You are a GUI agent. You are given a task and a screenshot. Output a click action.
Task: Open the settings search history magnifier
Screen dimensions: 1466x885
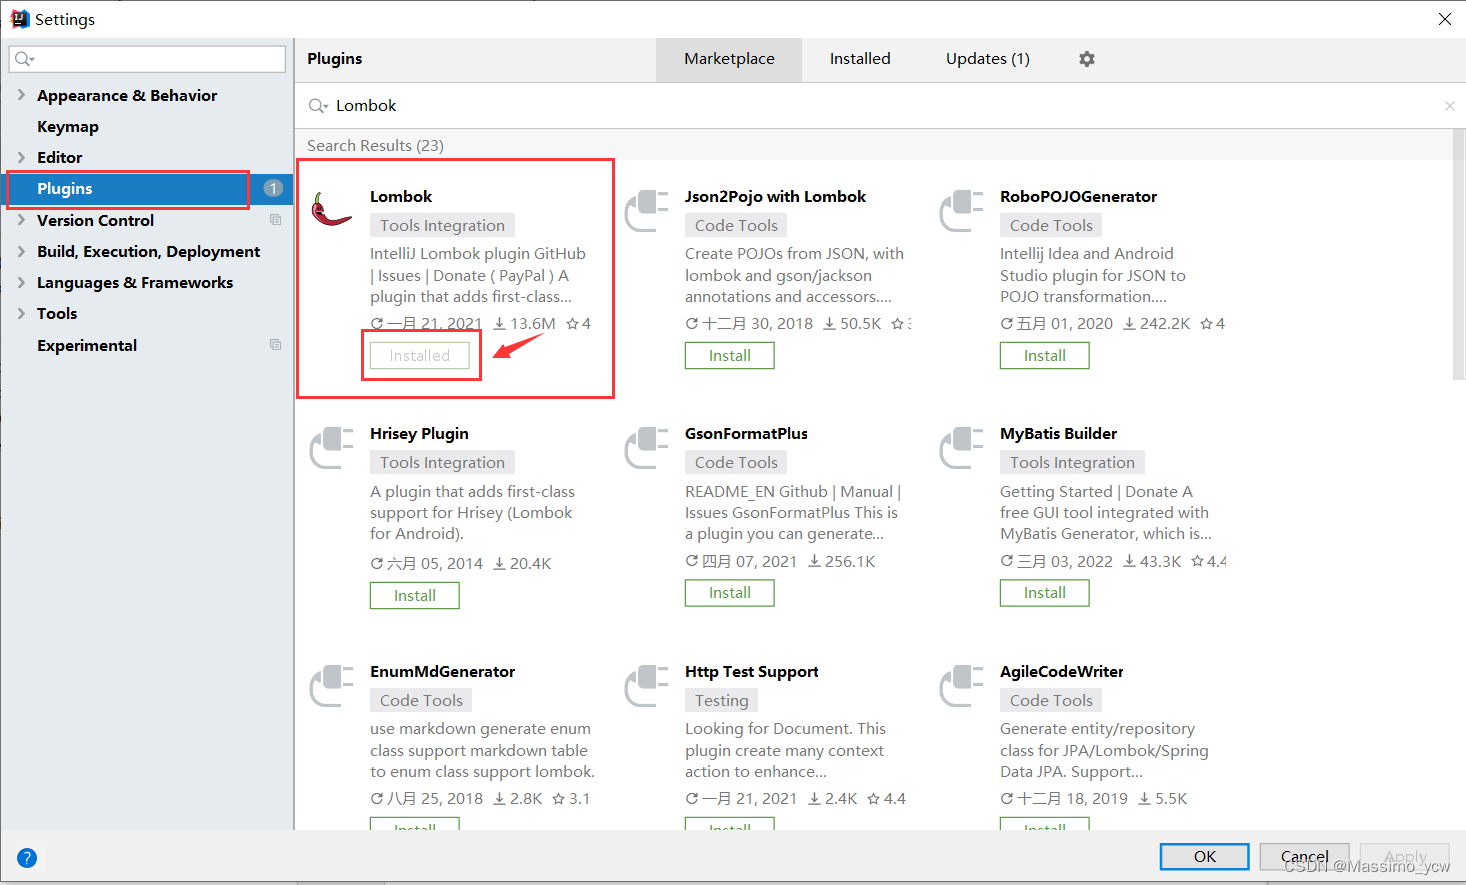click(24, 59)
